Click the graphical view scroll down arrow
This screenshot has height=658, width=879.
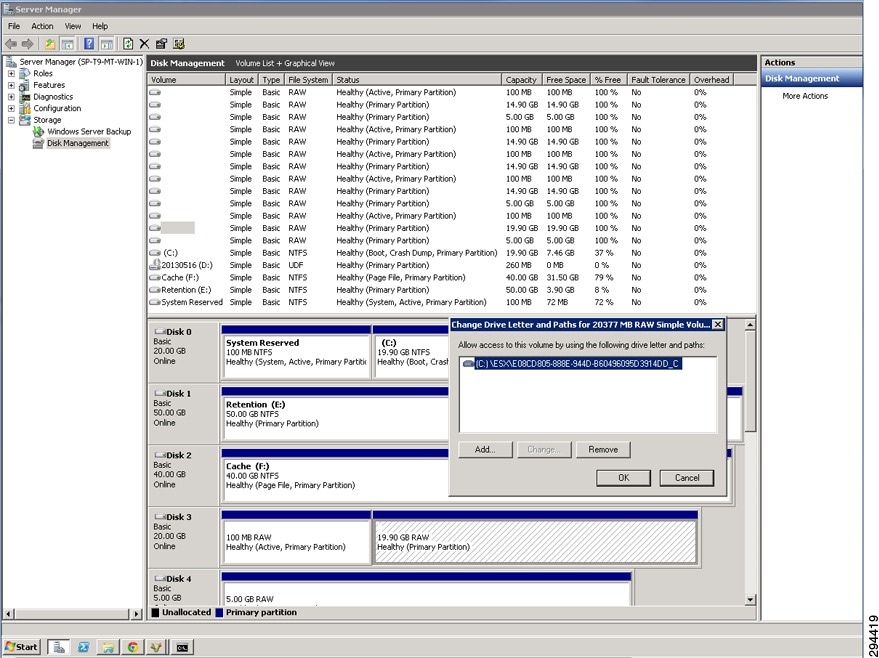click(x=751, y=600)
